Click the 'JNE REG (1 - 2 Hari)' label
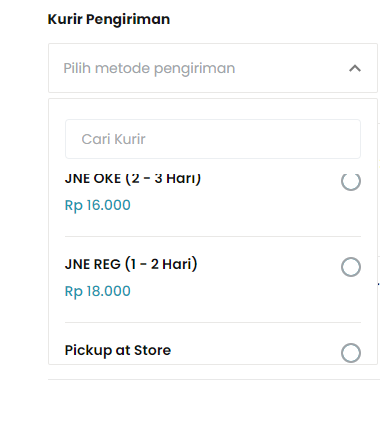This screenshot has width=380, height=433. pos(131,264)
